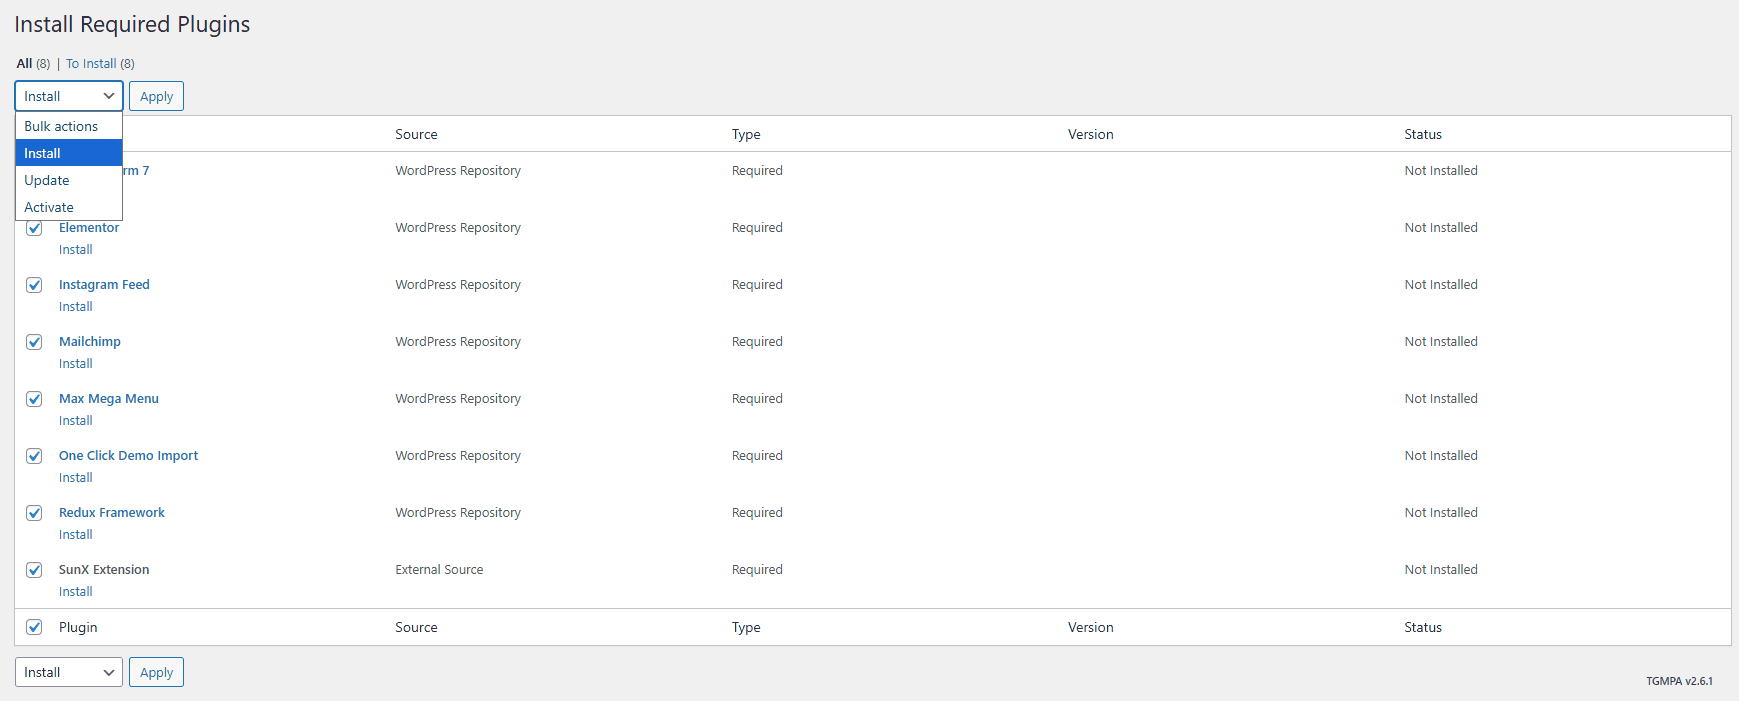Open the bottom bulk actions Install dropdown
The image size is (1739, 701).
(69, 672)
